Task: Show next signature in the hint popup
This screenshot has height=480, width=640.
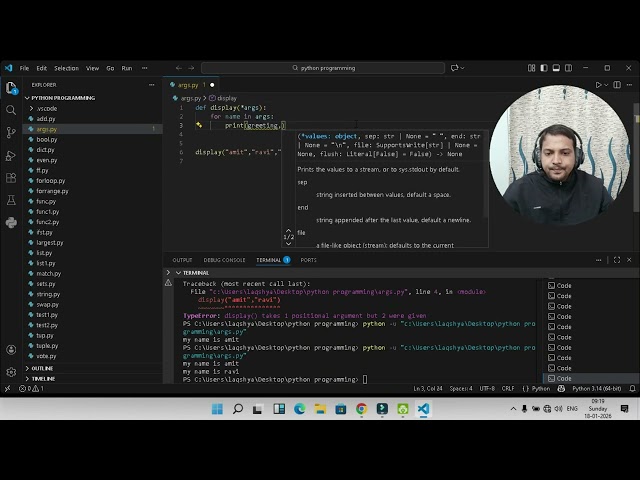Action: [x=289, y=244]
